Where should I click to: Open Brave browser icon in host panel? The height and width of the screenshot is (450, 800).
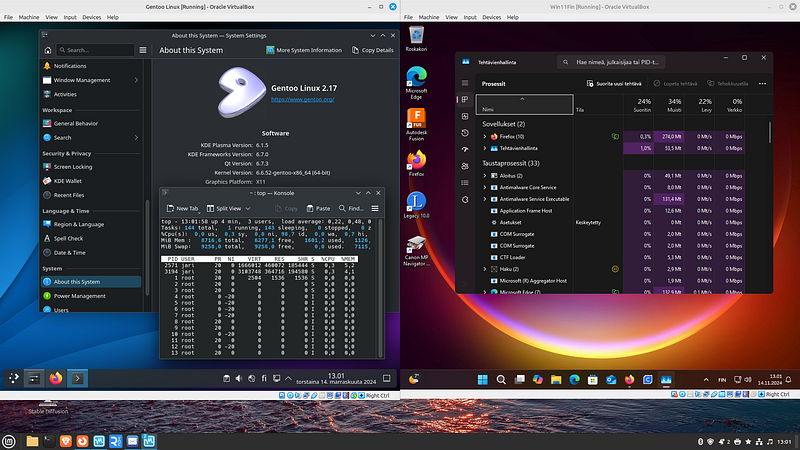[66, 441]
